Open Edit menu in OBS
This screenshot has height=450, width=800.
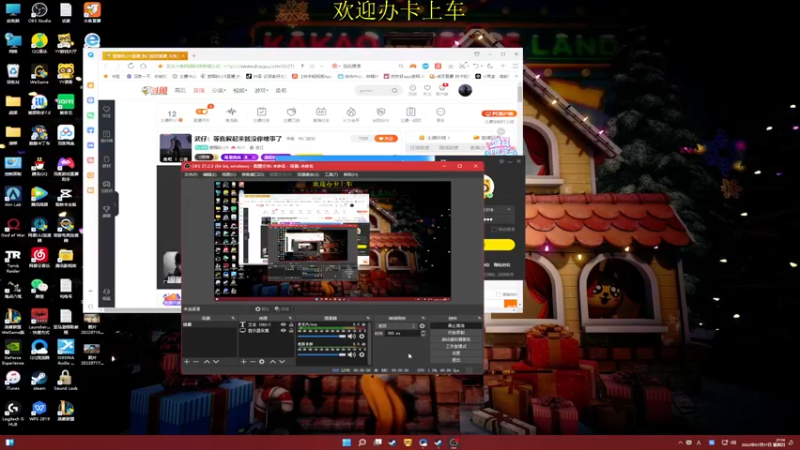(x=210, y=174)
